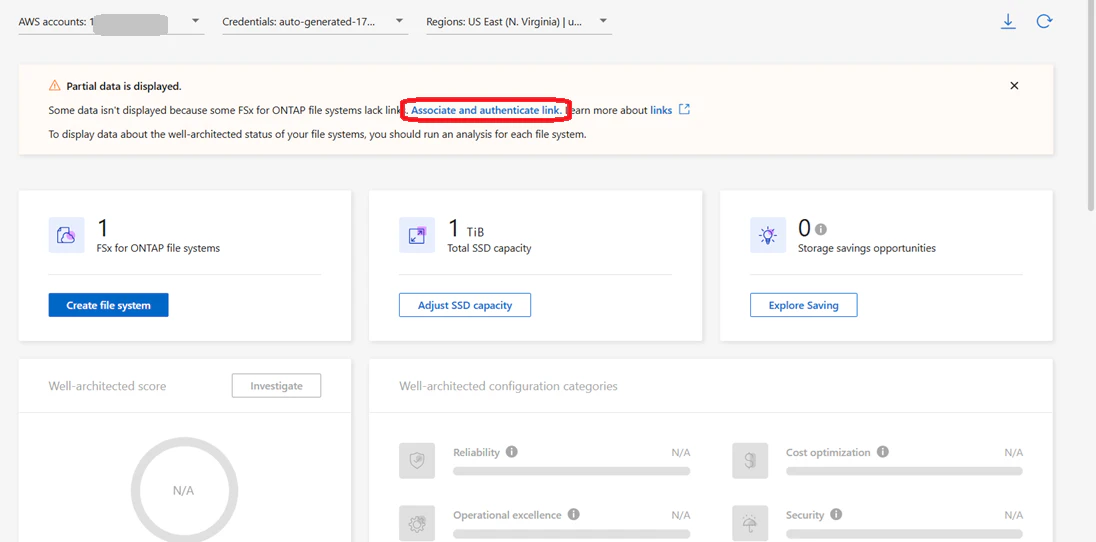Dismiss the partial data warning banner
Image resolution: width=1096 pixels, height=542 pixels.
point(1014,86)
